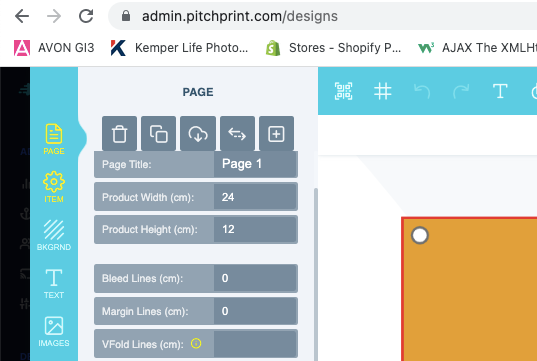Click the page panel vertical scrollbar

coord(316,274)
